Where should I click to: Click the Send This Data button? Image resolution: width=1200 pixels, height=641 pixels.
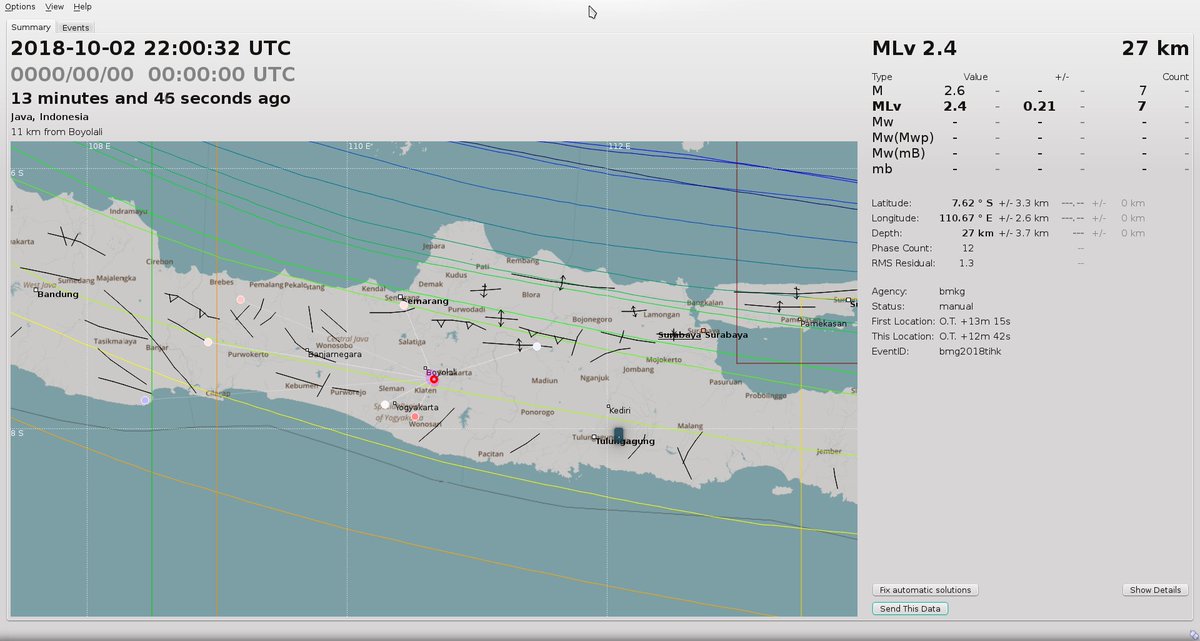point(910,608)
